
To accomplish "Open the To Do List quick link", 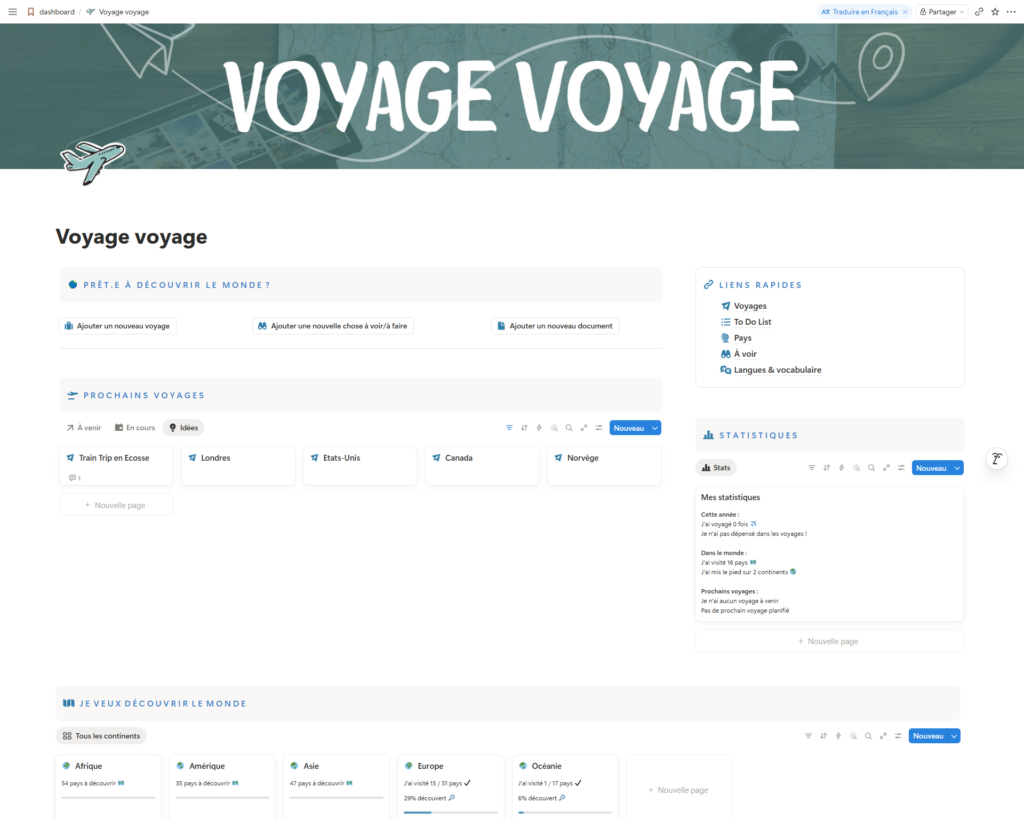I will click(752, 321).
